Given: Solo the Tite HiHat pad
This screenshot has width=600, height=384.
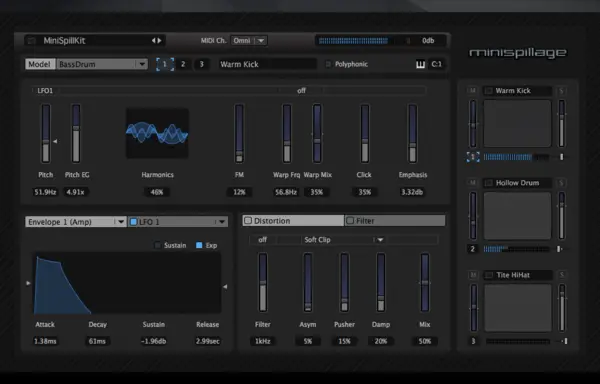Looking at the screenshot, I should (562, 275).
